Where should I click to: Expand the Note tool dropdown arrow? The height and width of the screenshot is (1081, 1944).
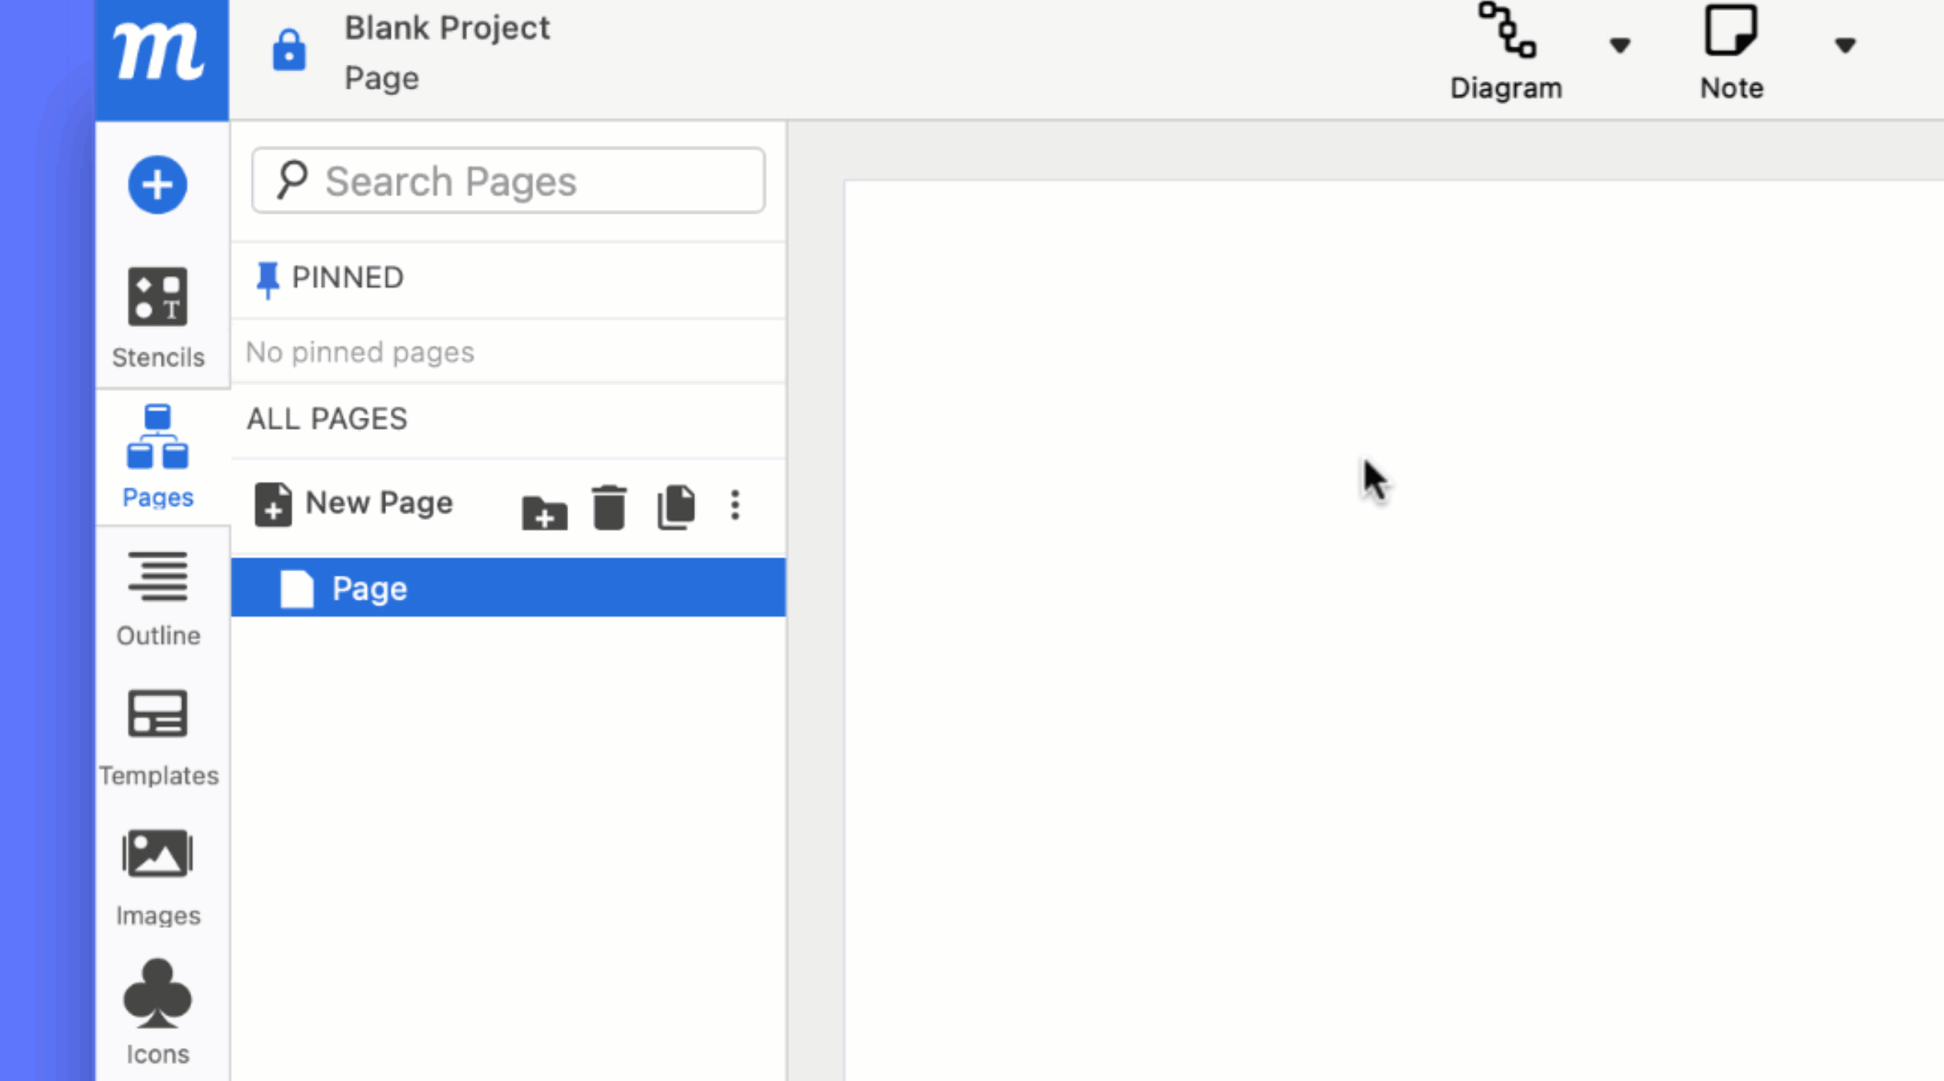(x=1845, y=45)
